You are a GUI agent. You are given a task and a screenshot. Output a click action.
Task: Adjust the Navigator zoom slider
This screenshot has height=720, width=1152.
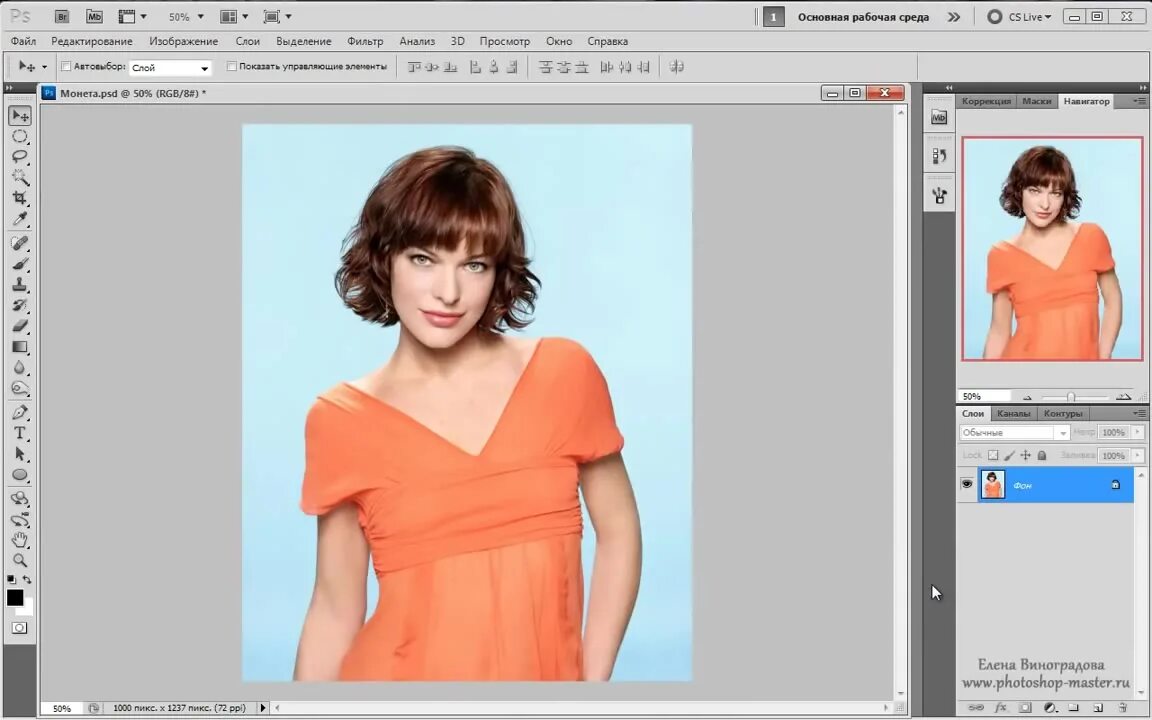pos(1071,397)
